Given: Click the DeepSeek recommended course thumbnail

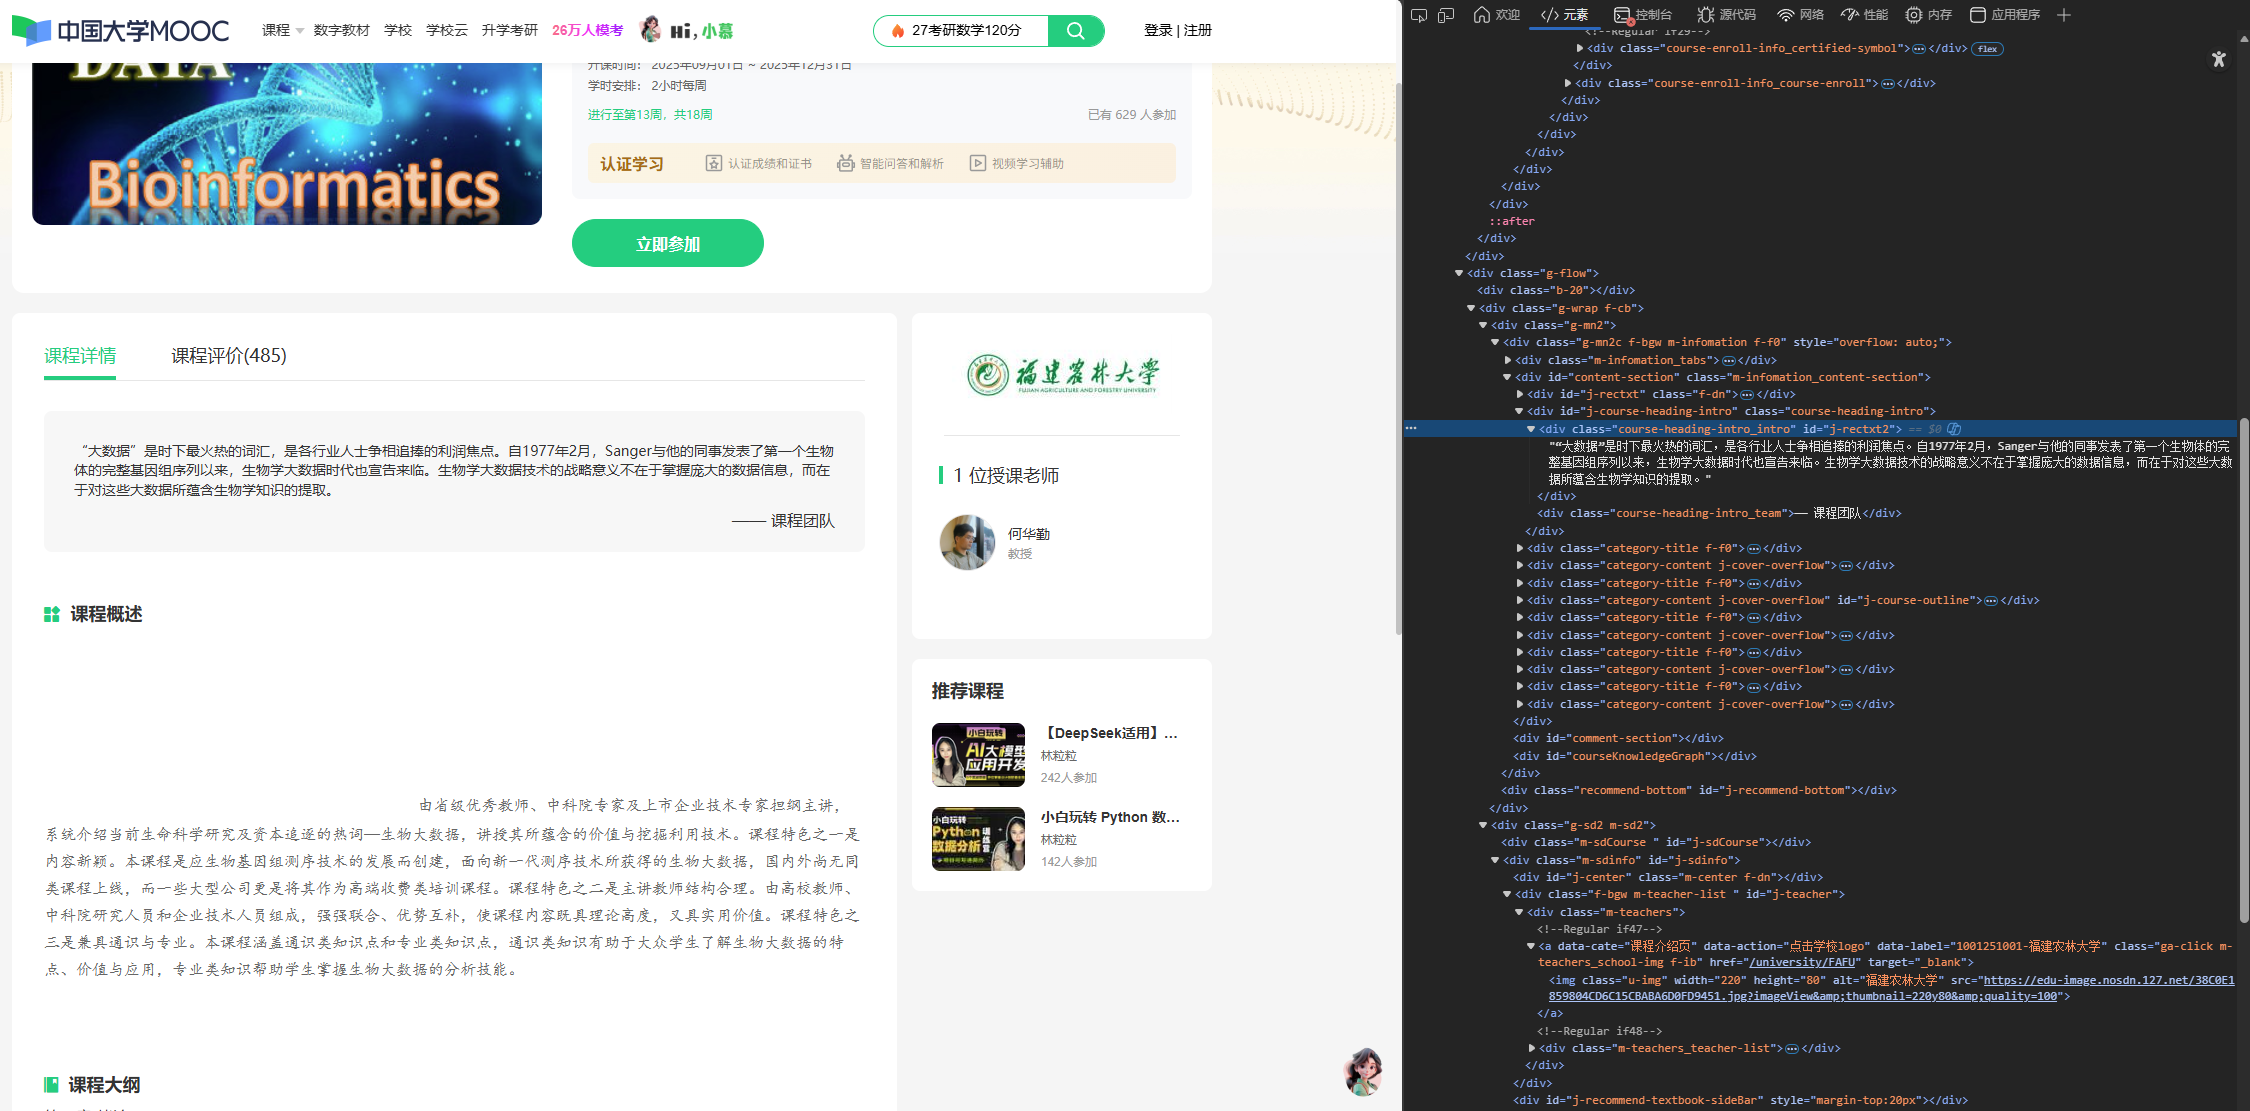Looking at the screenshot, I should 978,755.
